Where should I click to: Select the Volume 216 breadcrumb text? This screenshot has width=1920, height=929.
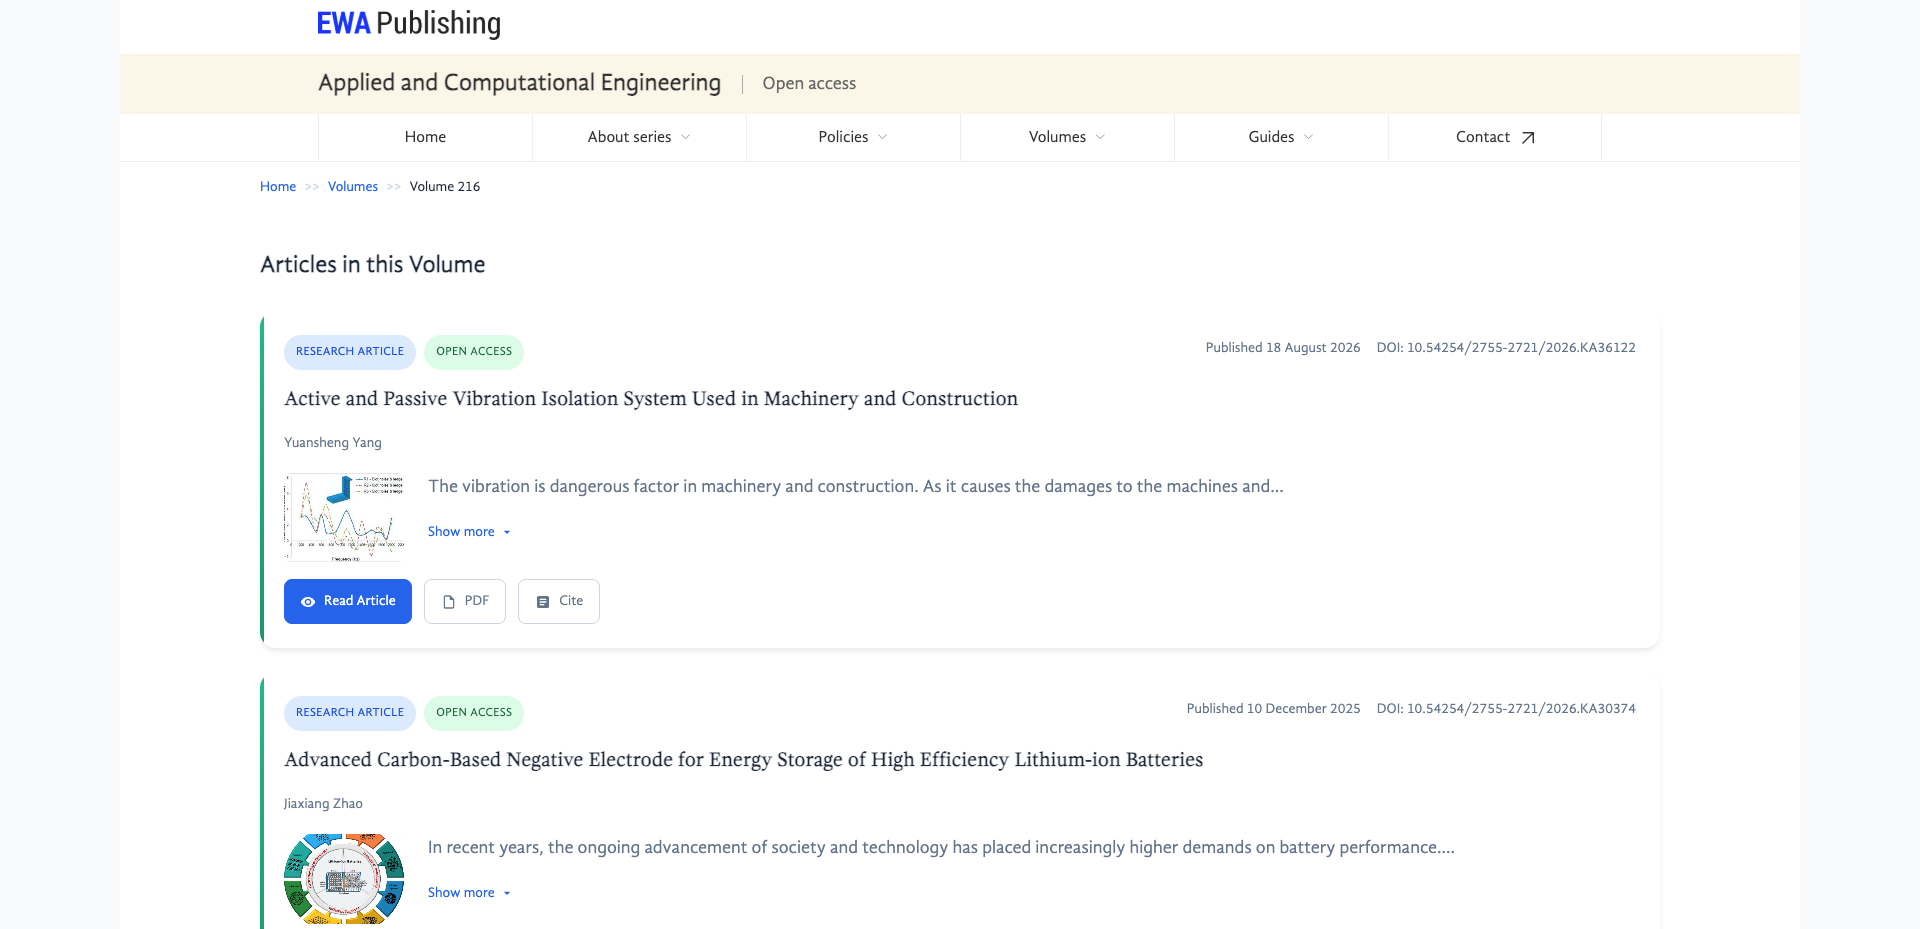pos(445,187)
